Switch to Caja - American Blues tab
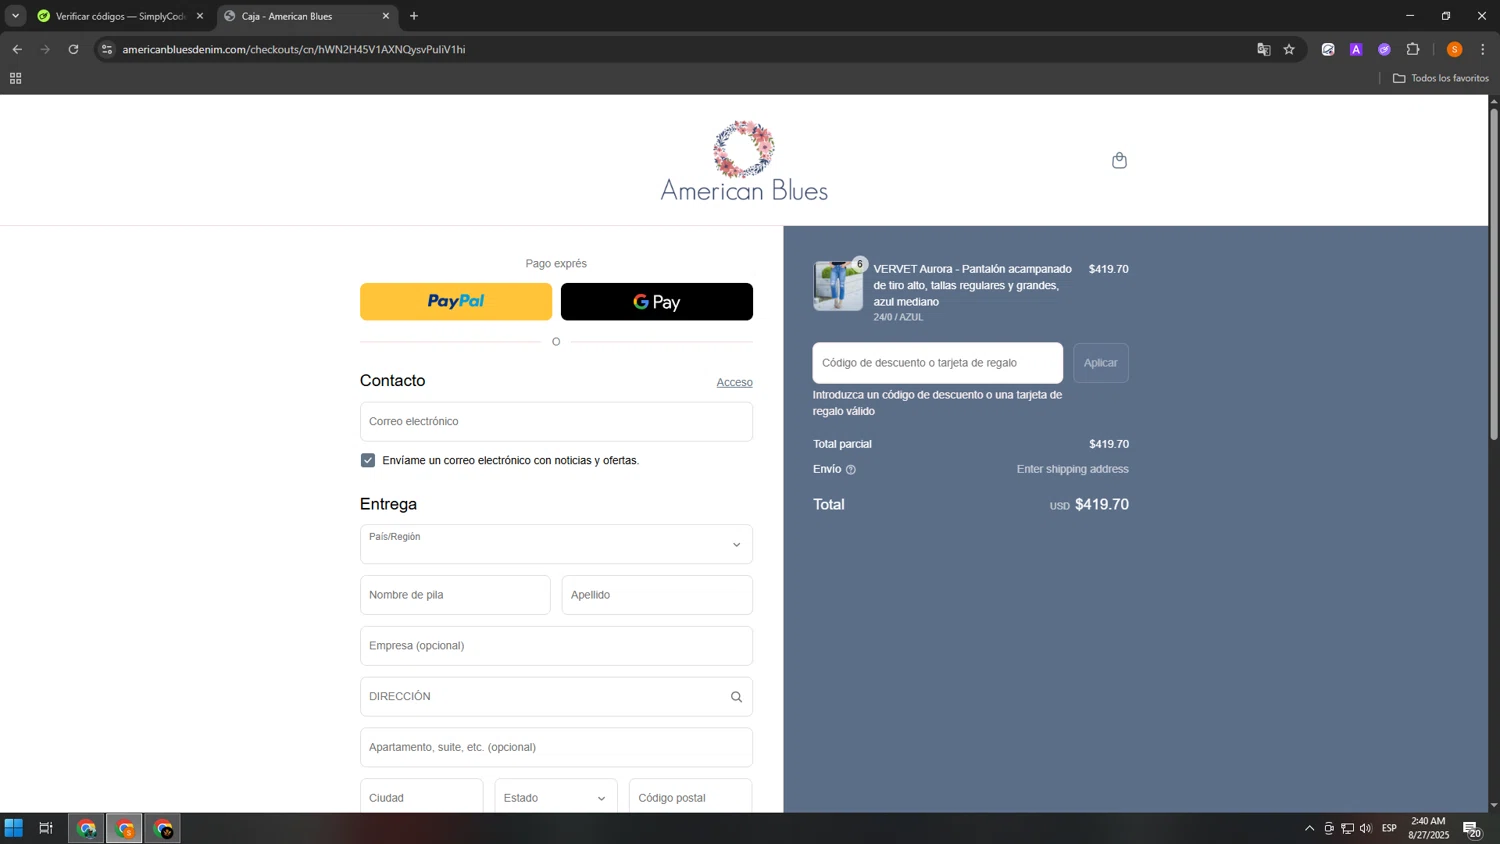Screen dimensions: 1500x844 307,16
